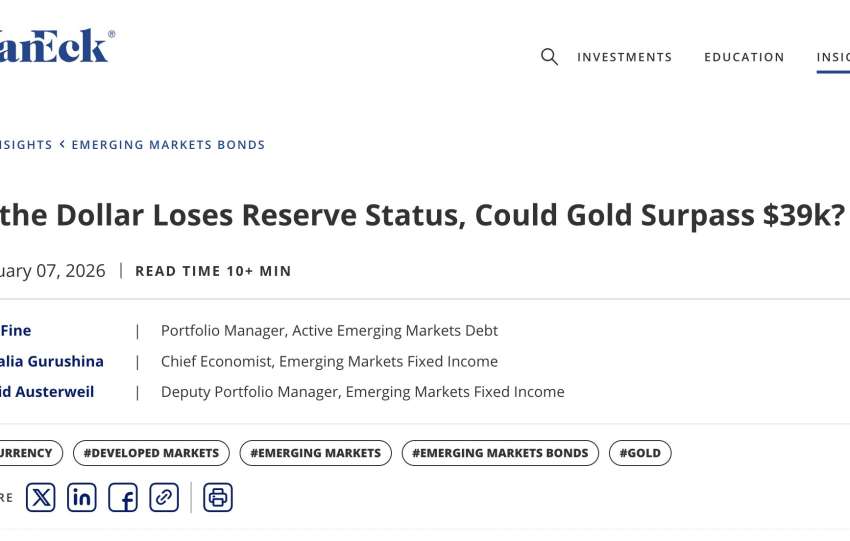The image size is (850, 541).
Task: Go to Emerging Markets Bonds breadcrumb
Action: 168,145
